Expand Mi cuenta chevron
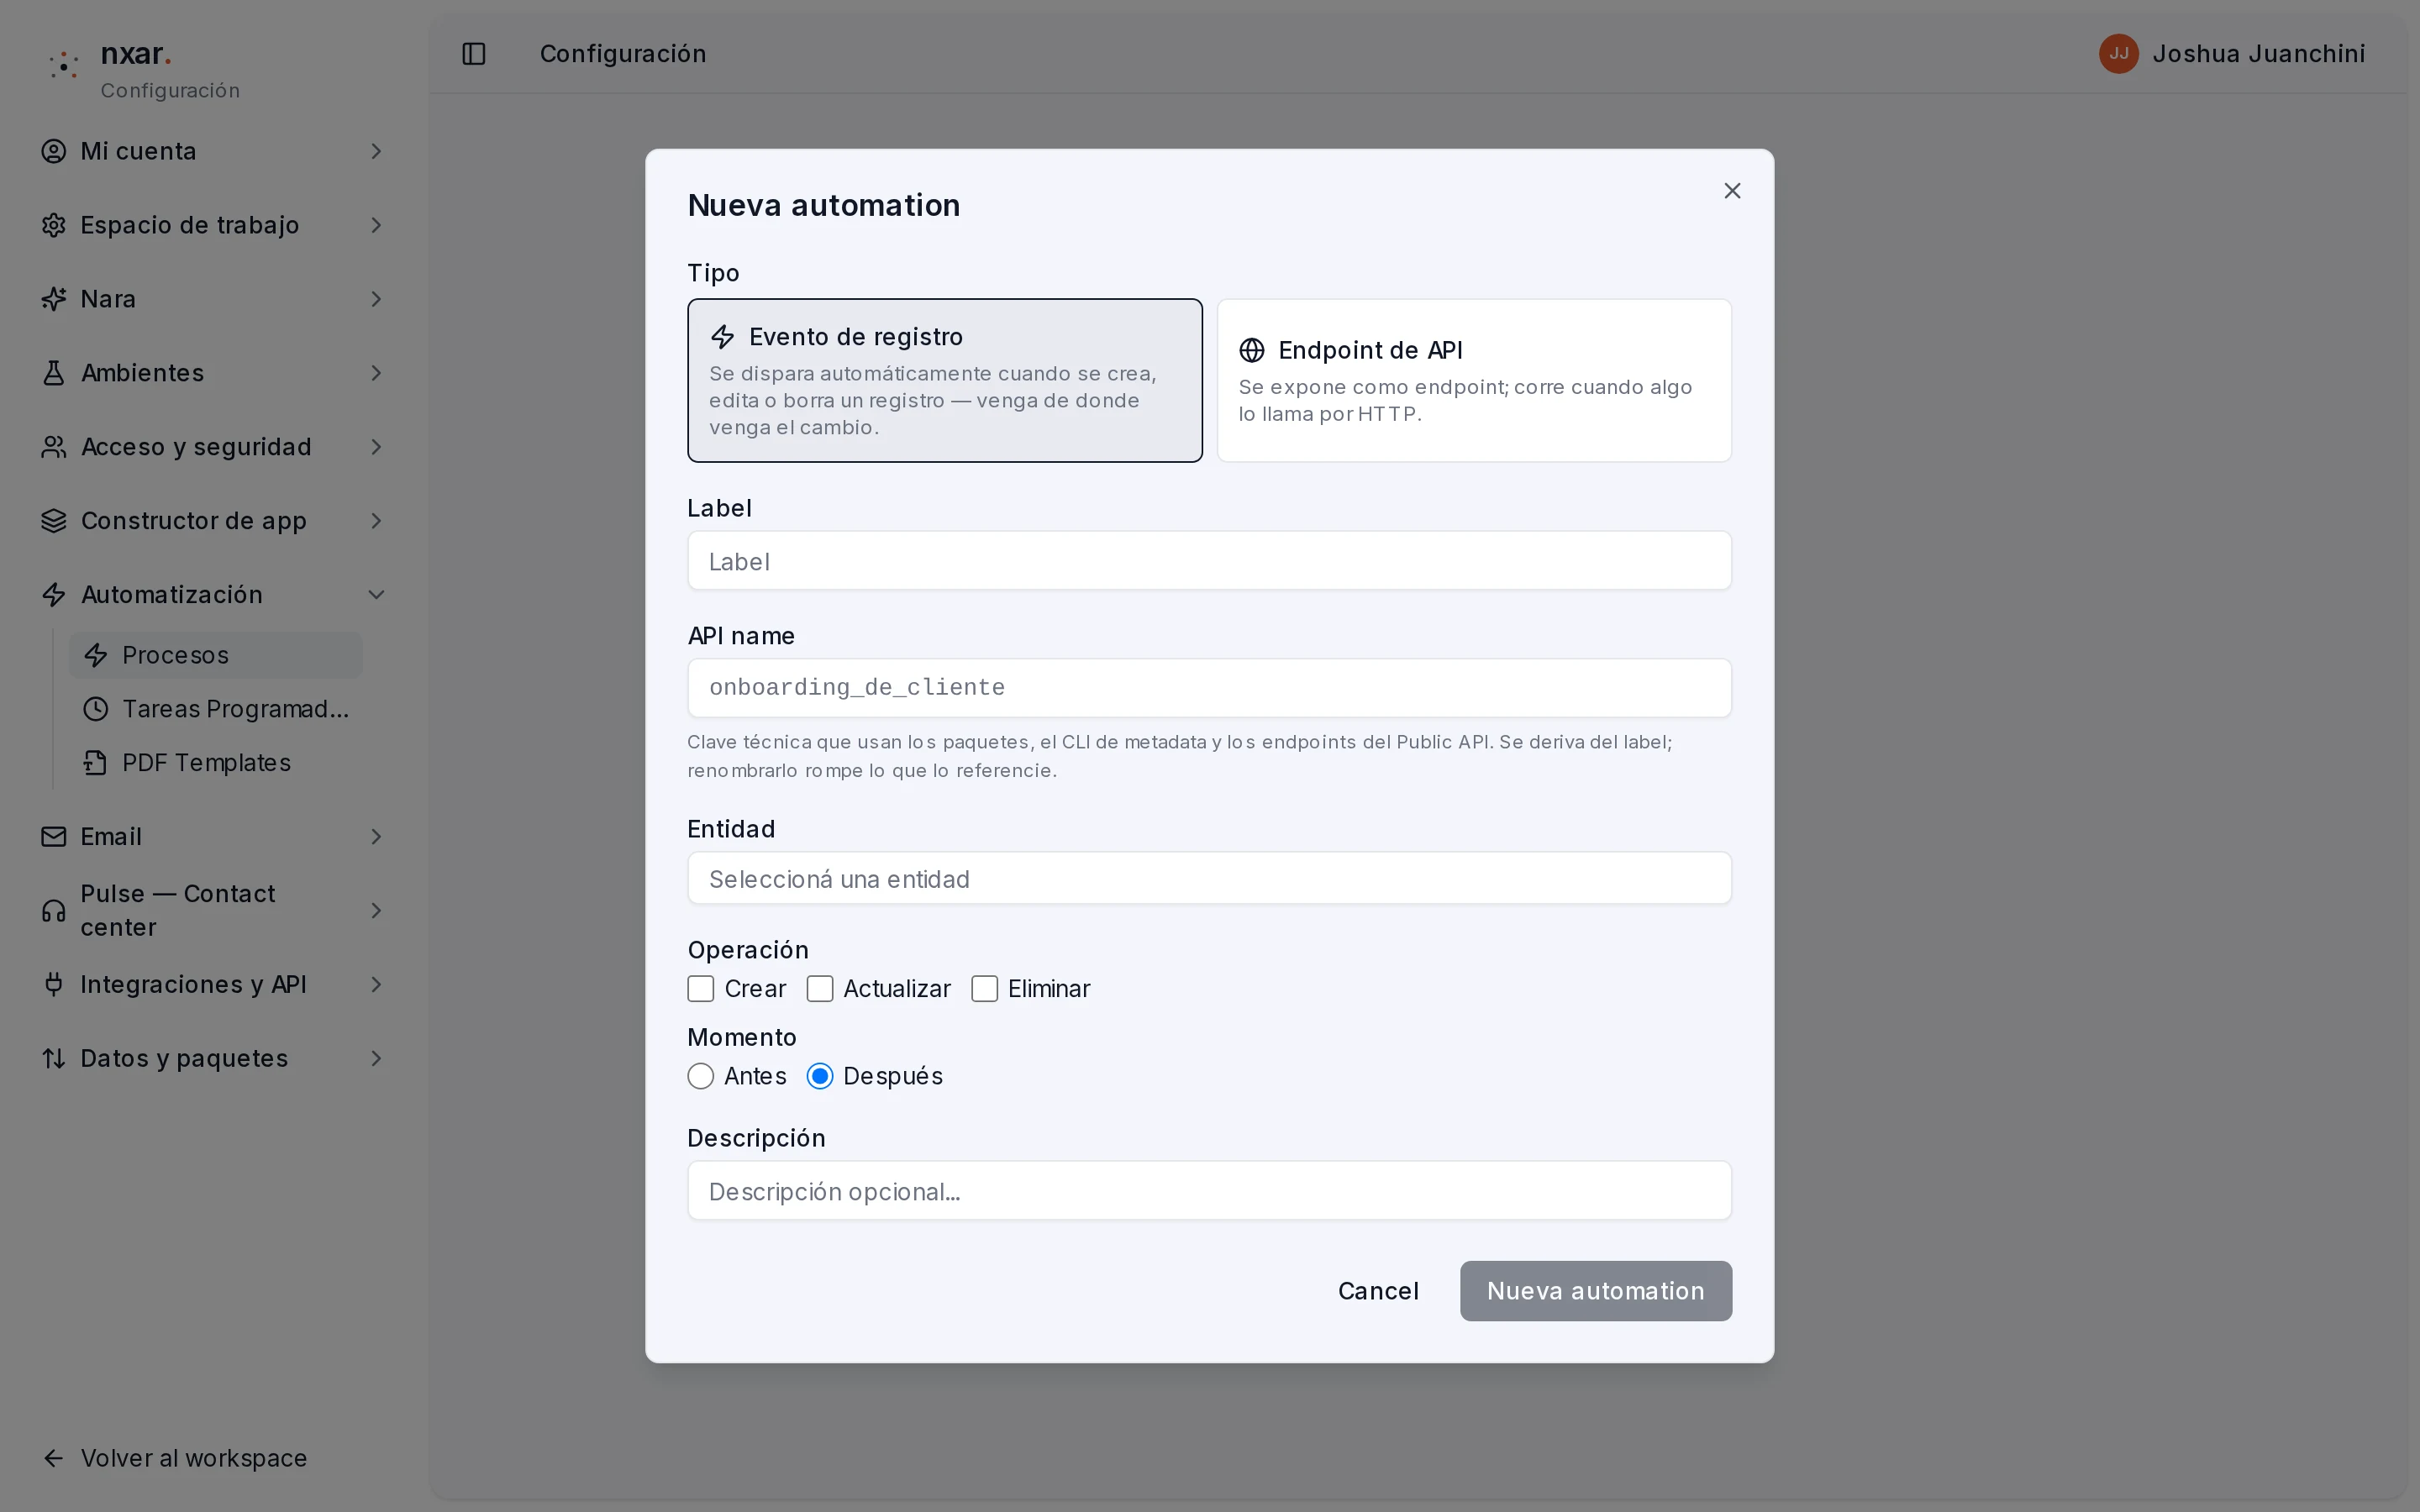Viewport: 2420px width, 1512px height. point(376,151)
